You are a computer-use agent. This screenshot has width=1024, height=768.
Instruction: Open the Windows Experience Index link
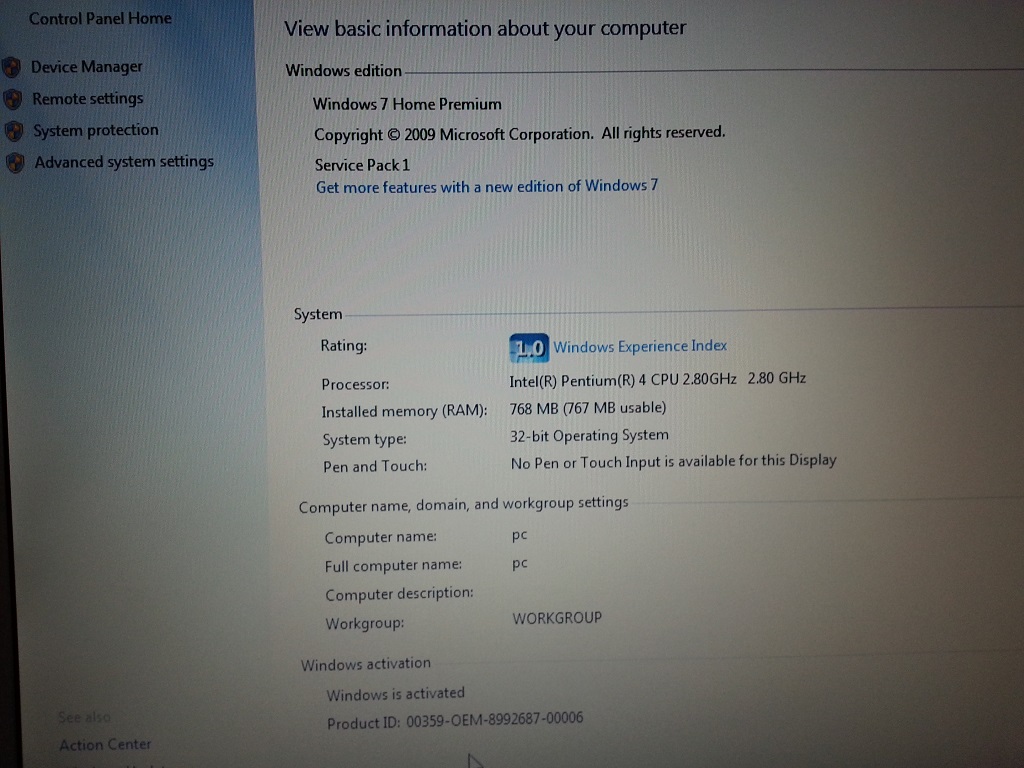pyautogui.click(x=640, y=347)
